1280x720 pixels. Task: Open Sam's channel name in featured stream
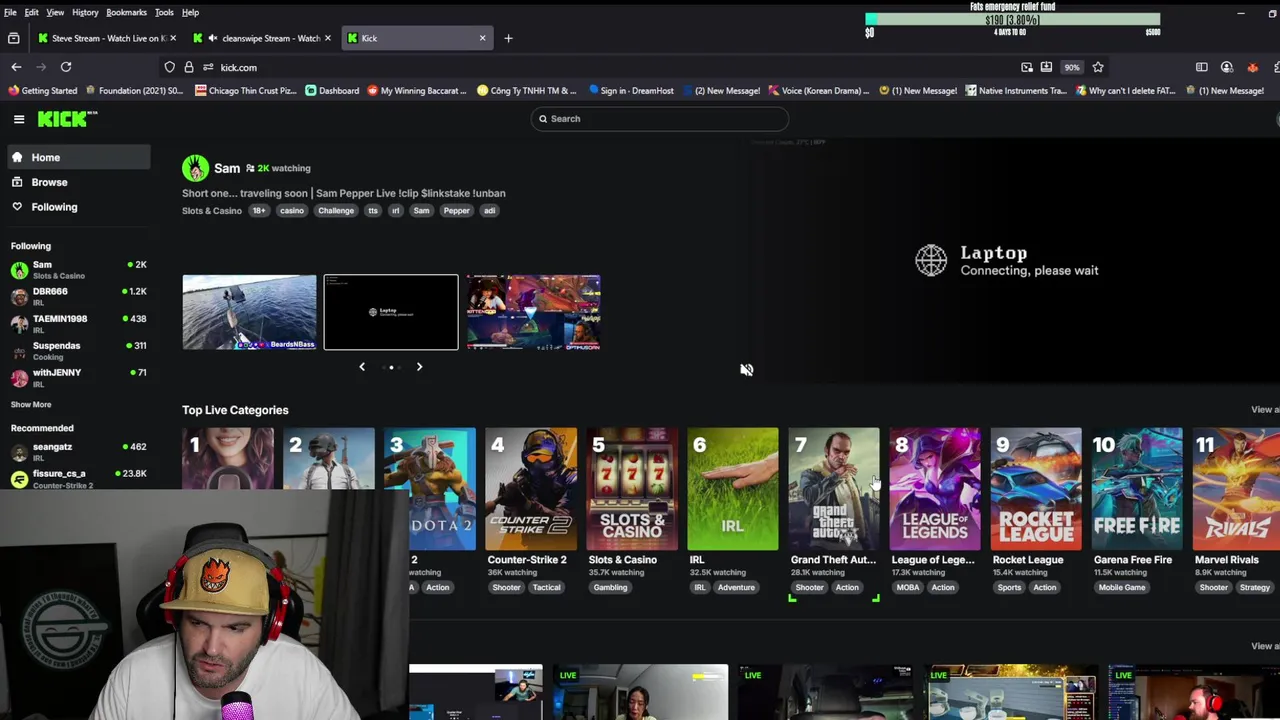tap(227, 168)
